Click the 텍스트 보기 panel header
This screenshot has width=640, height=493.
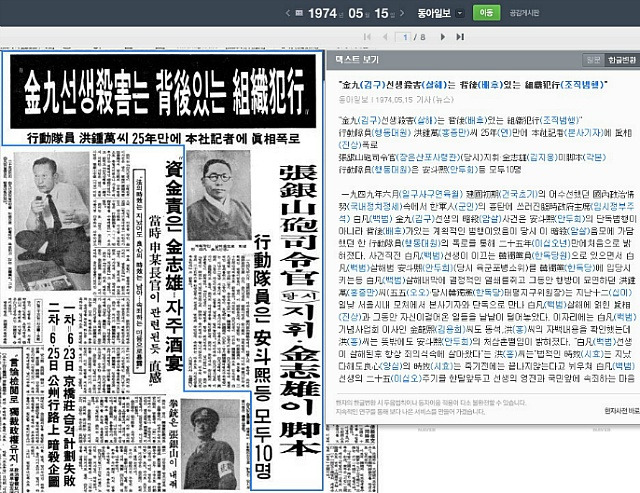[357, 60]
